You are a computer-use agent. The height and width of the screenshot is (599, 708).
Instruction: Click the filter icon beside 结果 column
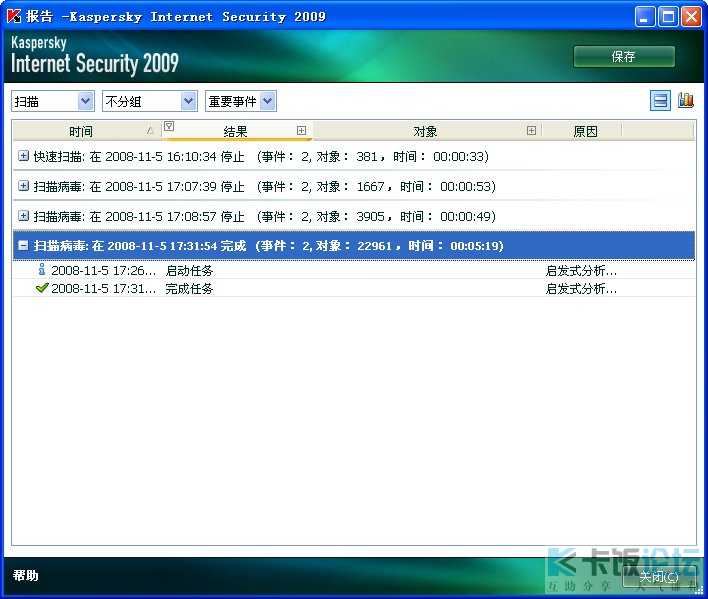pyautogui.click(x=169, y=126)
